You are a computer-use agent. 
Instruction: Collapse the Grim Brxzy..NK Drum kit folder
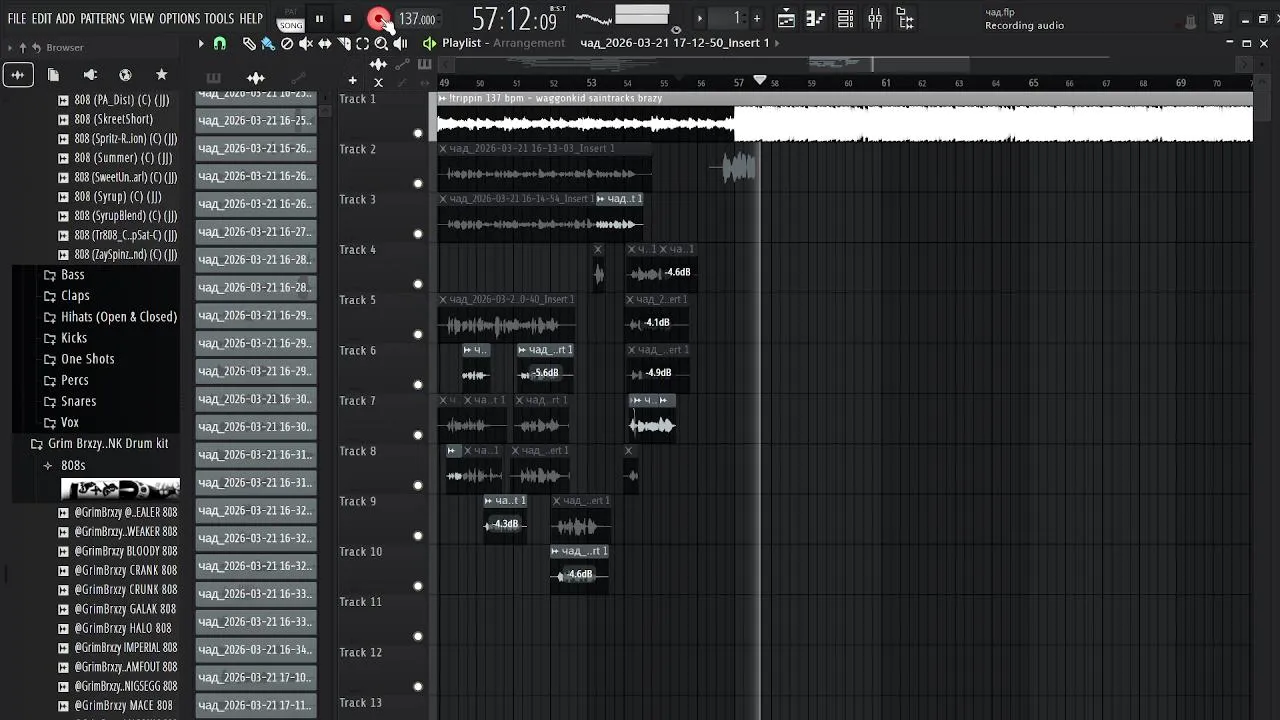(107, 443)
